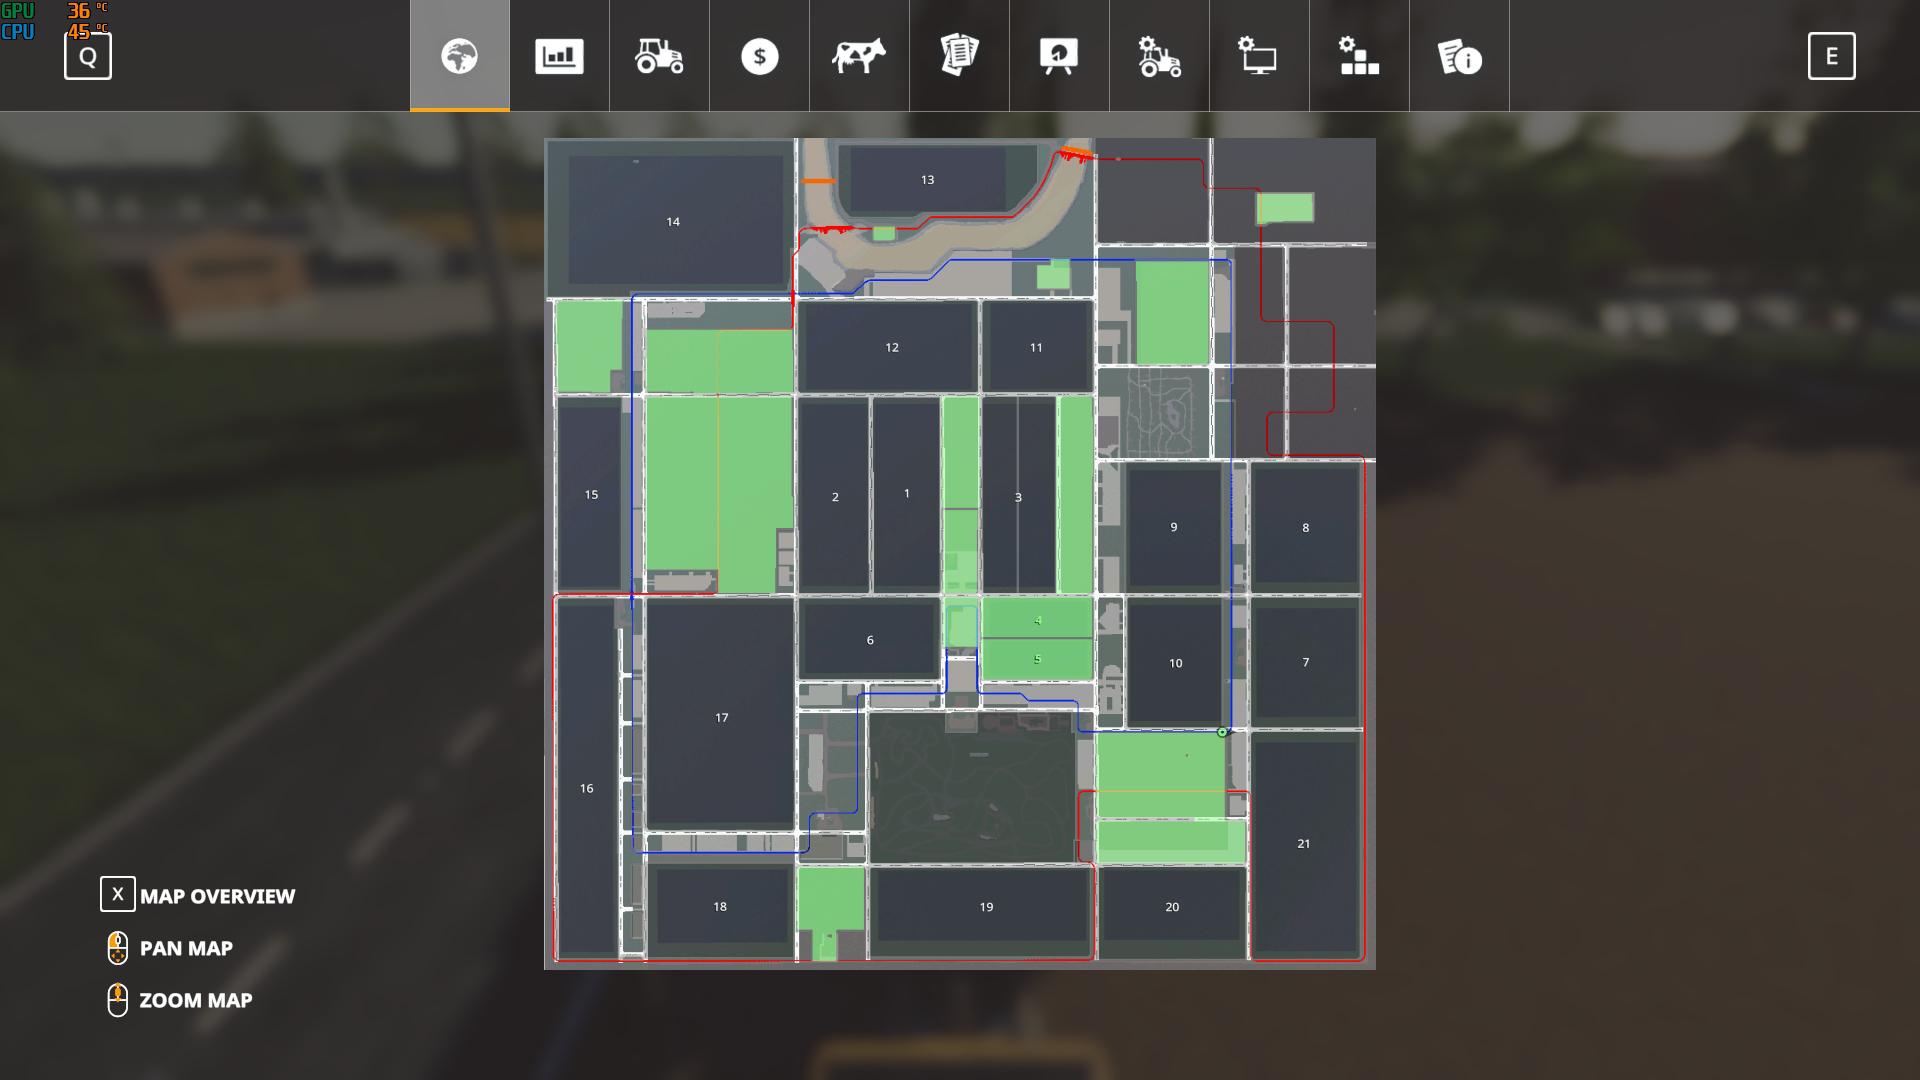
Task: Select field 13 near the river
Action: pos(927,180)
